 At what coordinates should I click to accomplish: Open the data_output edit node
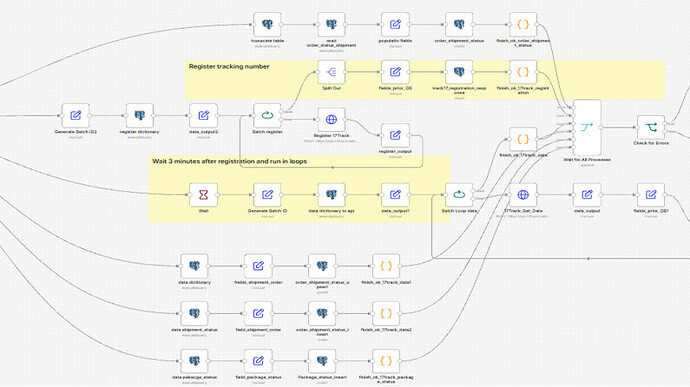tap(587, 195)
